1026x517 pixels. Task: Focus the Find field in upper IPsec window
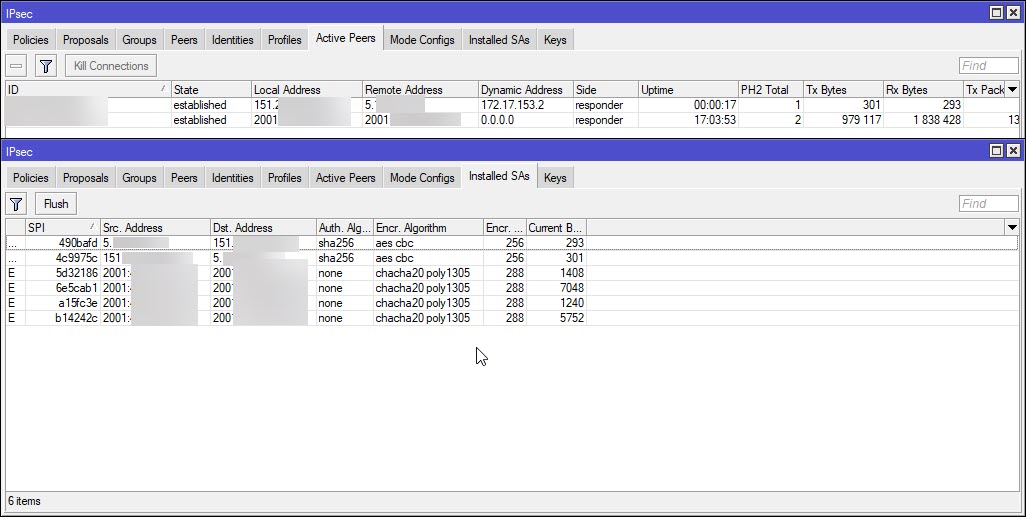click(x=988, y=65)
